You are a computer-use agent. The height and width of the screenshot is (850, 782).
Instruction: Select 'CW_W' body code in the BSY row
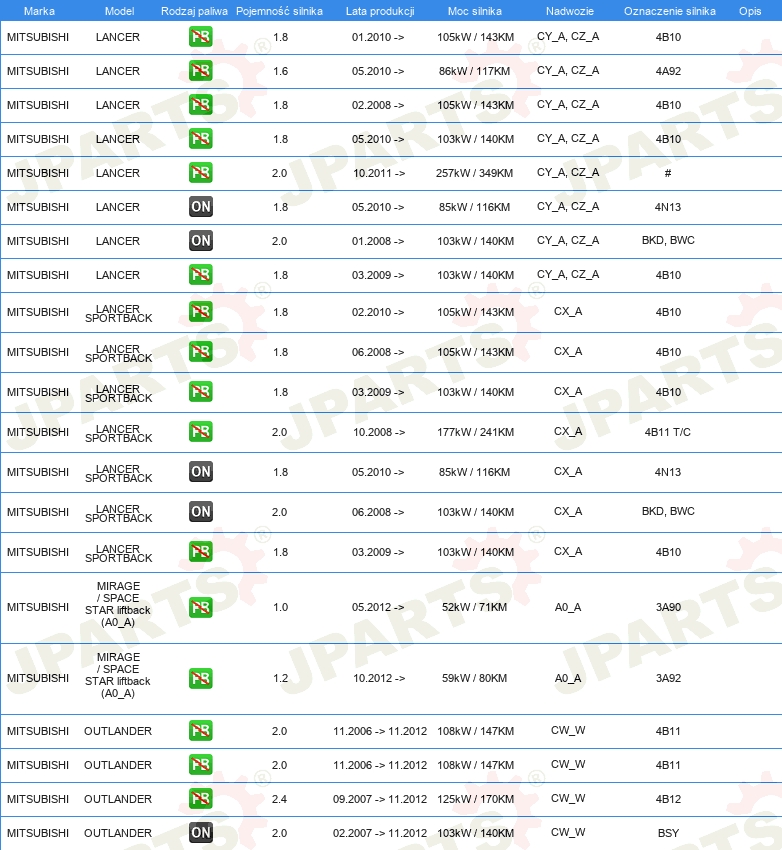coord(568,833)
